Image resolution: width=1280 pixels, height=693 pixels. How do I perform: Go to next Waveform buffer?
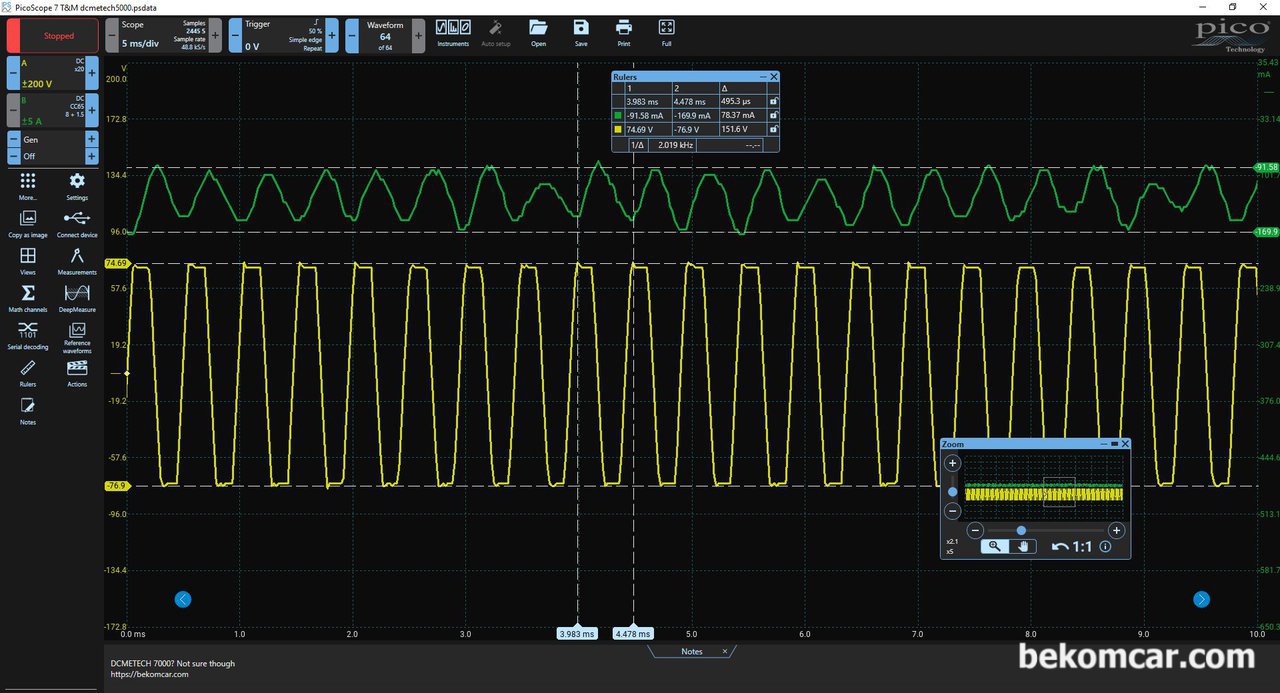[x=418, y=35]
